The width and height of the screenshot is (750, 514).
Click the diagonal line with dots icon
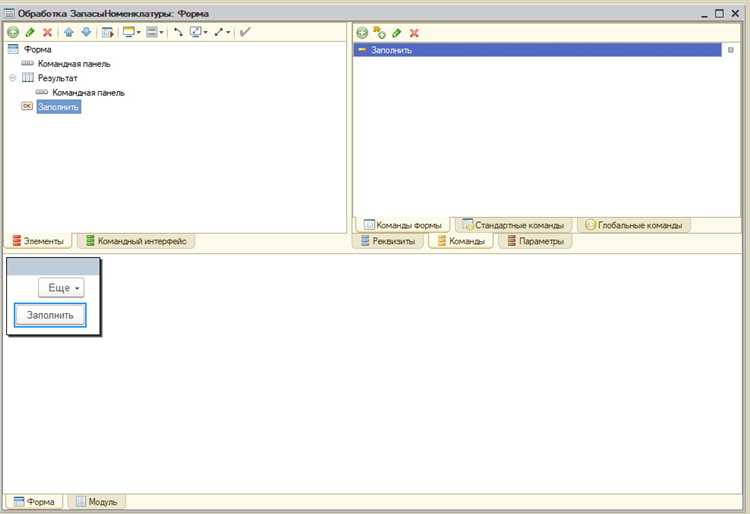219,32
